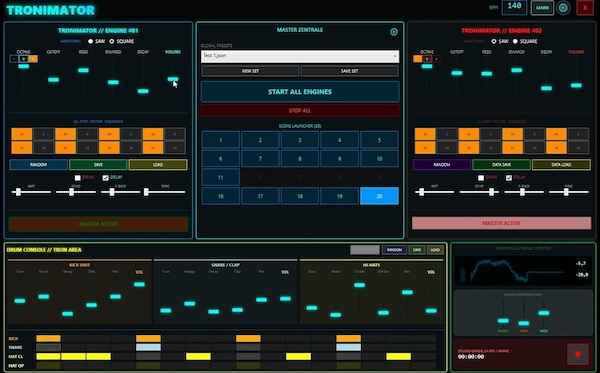Click Engine #02 ENVMOD slider handle

tap(517, 70)
